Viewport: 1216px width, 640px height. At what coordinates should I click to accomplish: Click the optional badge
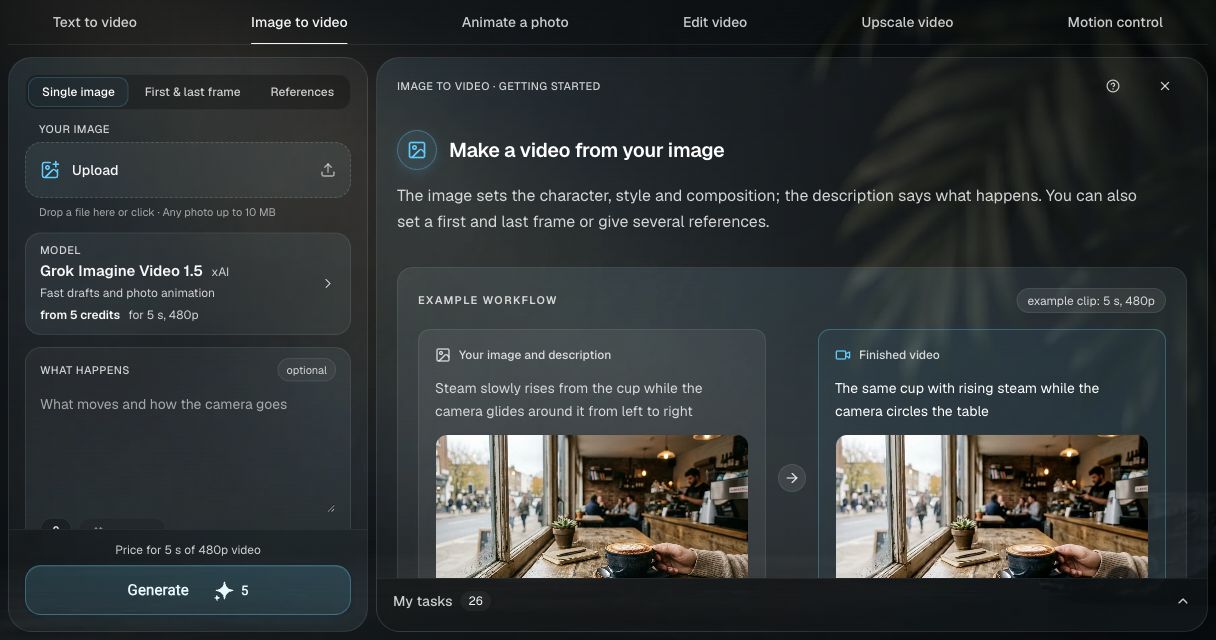point(307,370)
